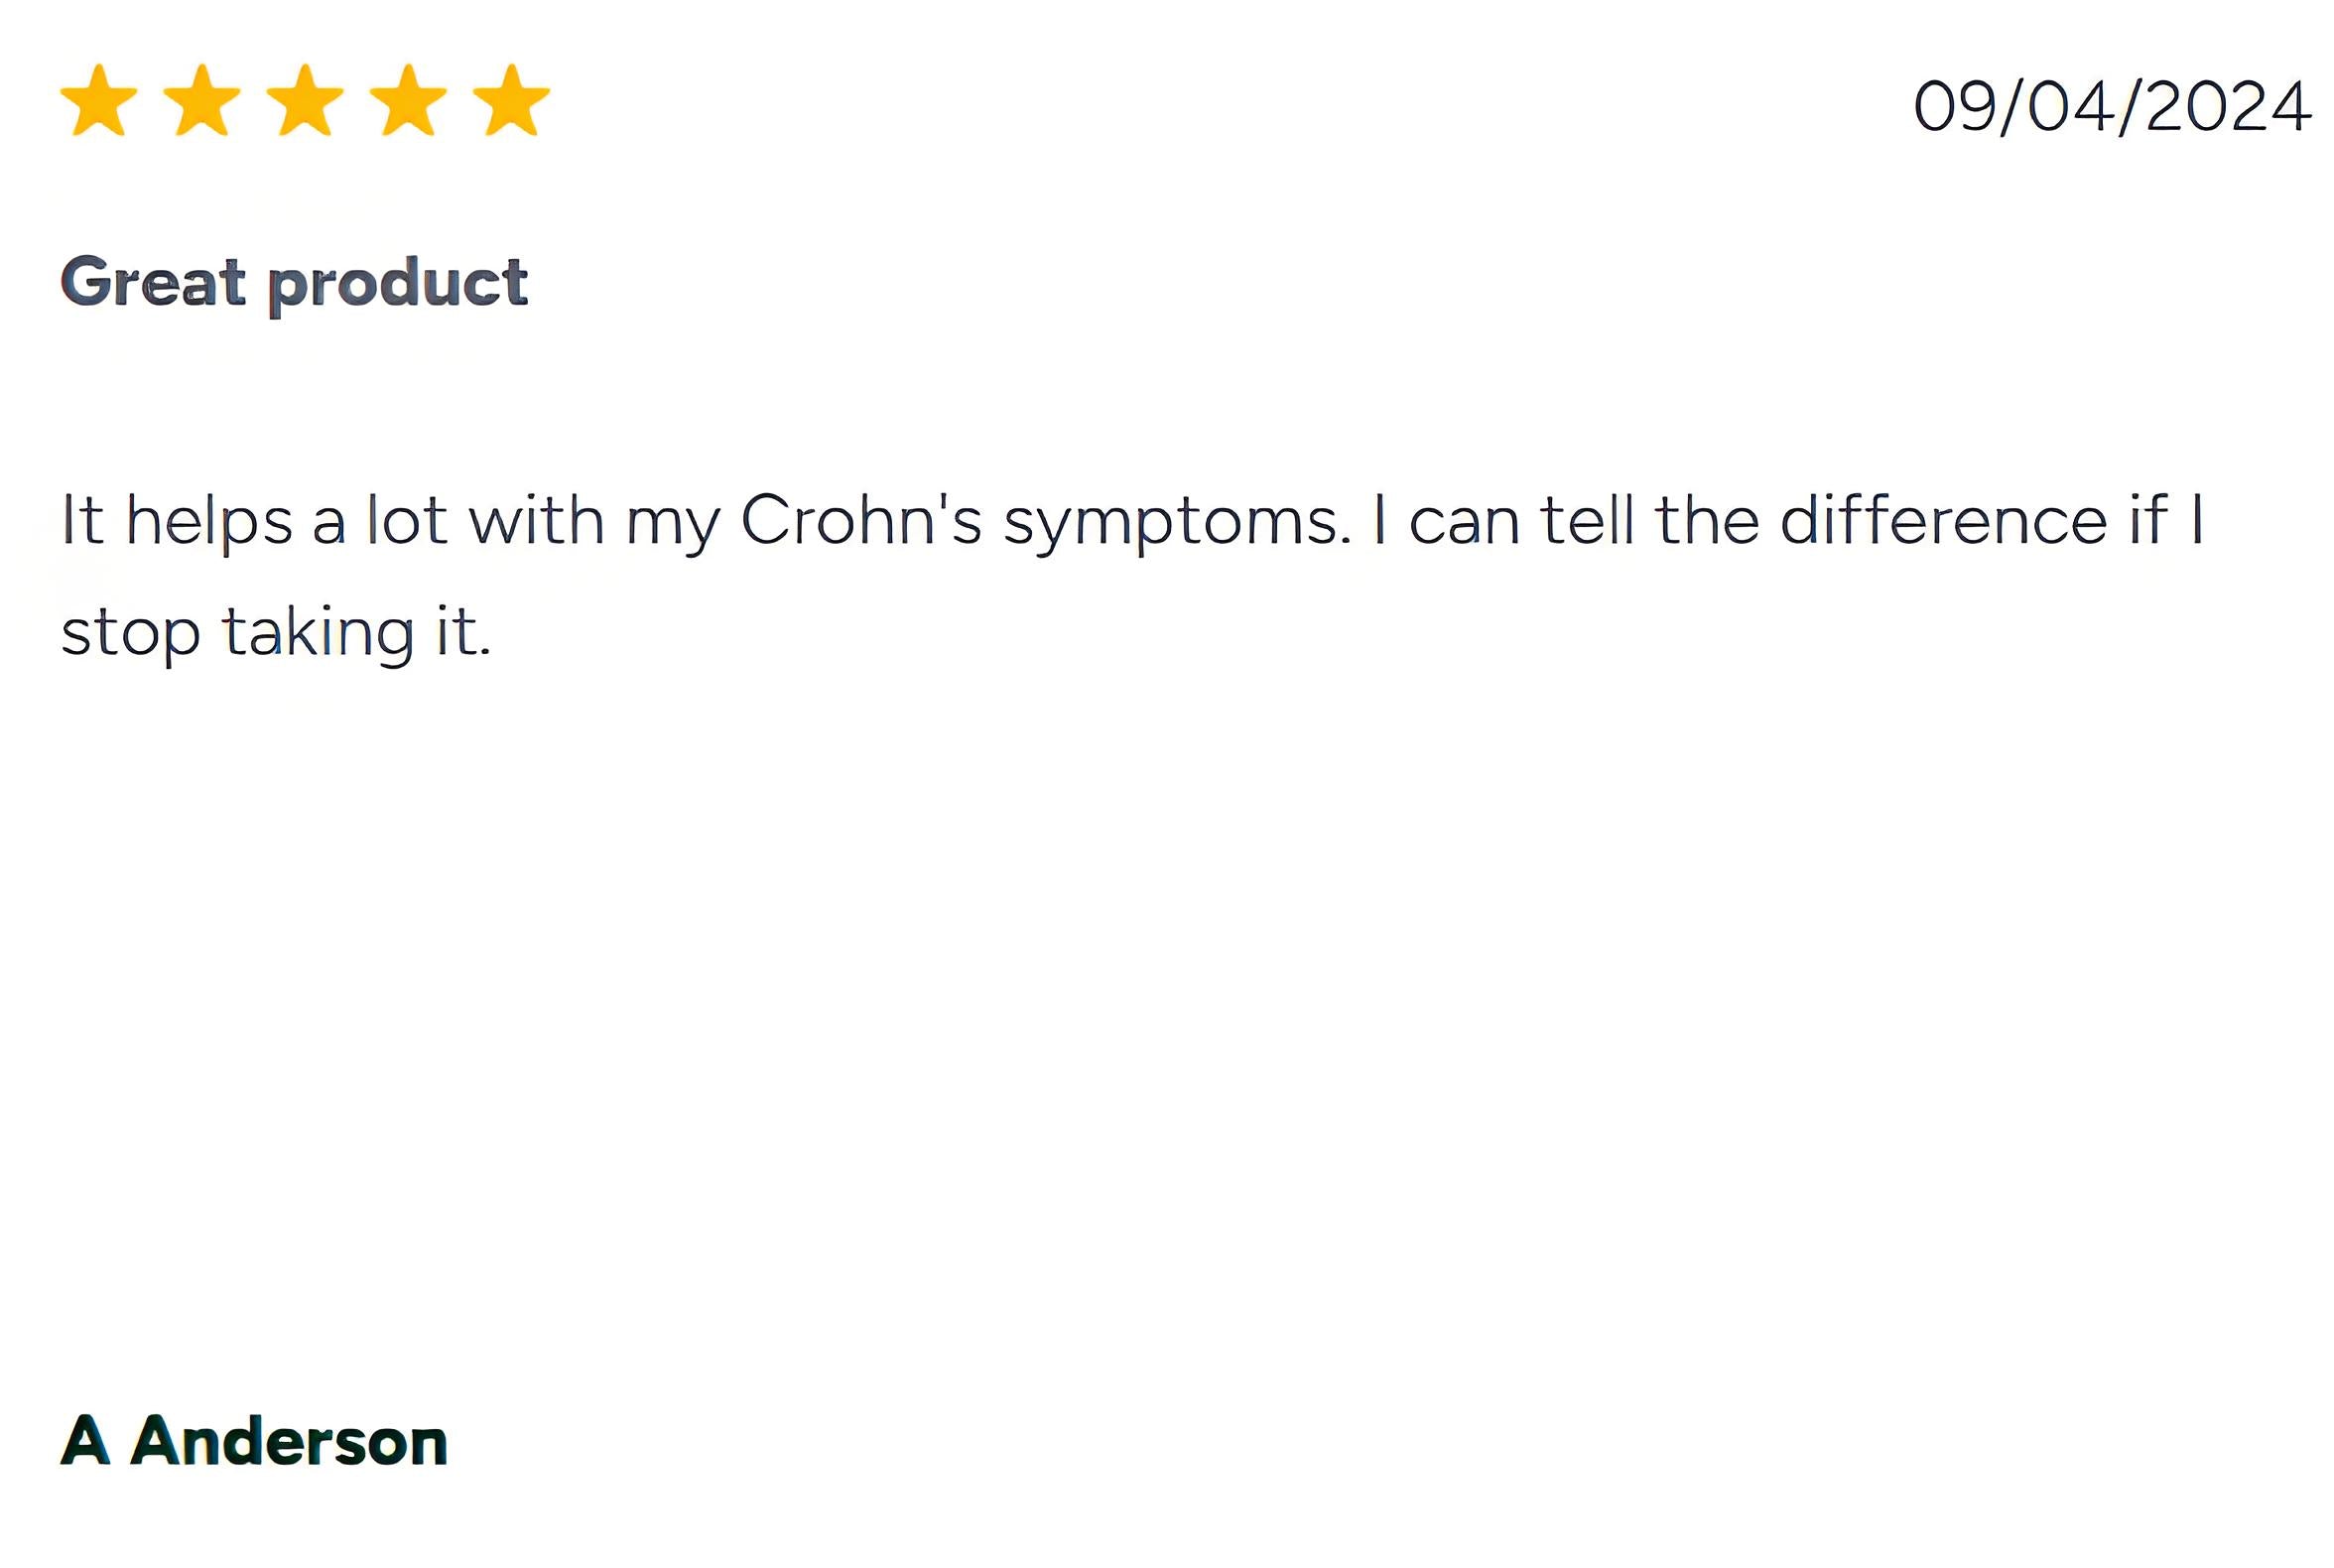Click the word "helps" in the review
2334x1568 pixels.
[x=209, y=522]
